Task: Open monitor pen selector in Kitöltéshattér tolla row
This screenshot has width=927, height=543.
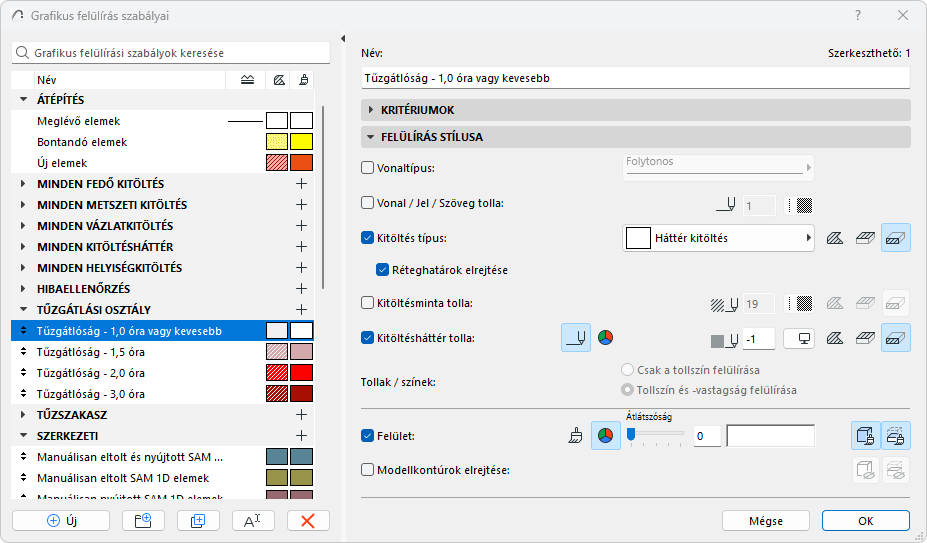Action: (799, 338)
